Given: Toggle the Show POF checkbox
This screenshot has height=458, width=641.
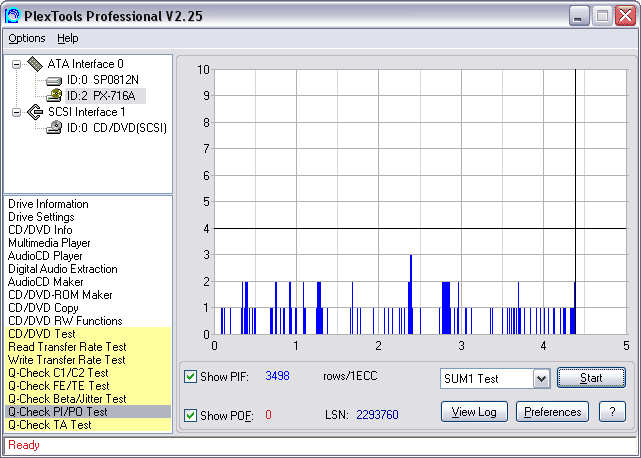Looking at the screenshot, I should [x=191, y=415].
